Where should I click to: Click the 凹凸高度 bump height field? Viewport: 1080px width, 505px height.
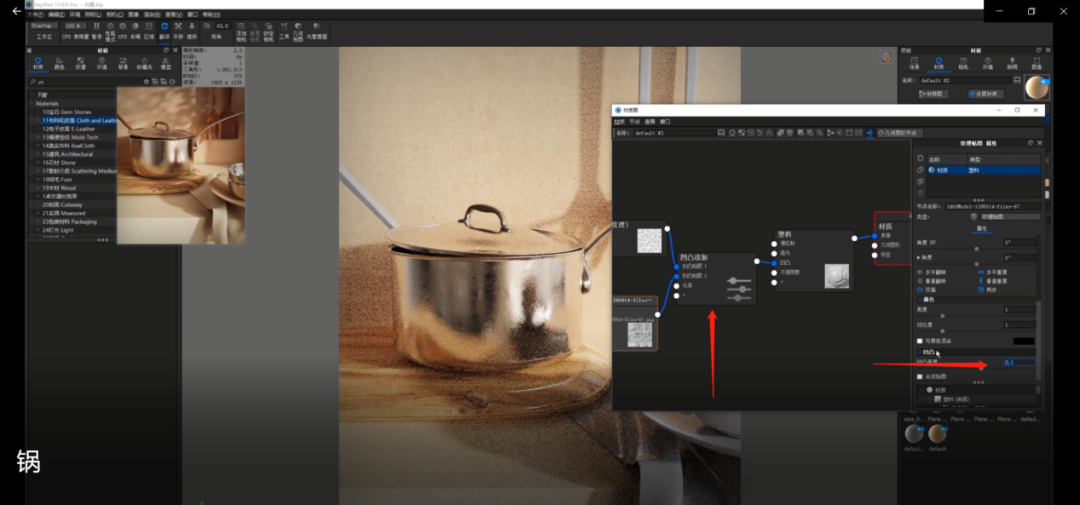click(1019, 362)
